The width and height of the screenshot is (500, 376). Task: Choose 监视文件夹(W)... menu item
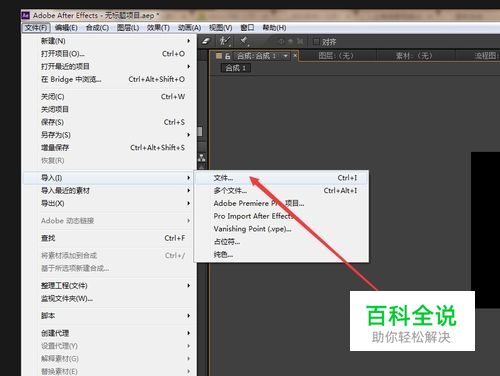tap(109, 299)
